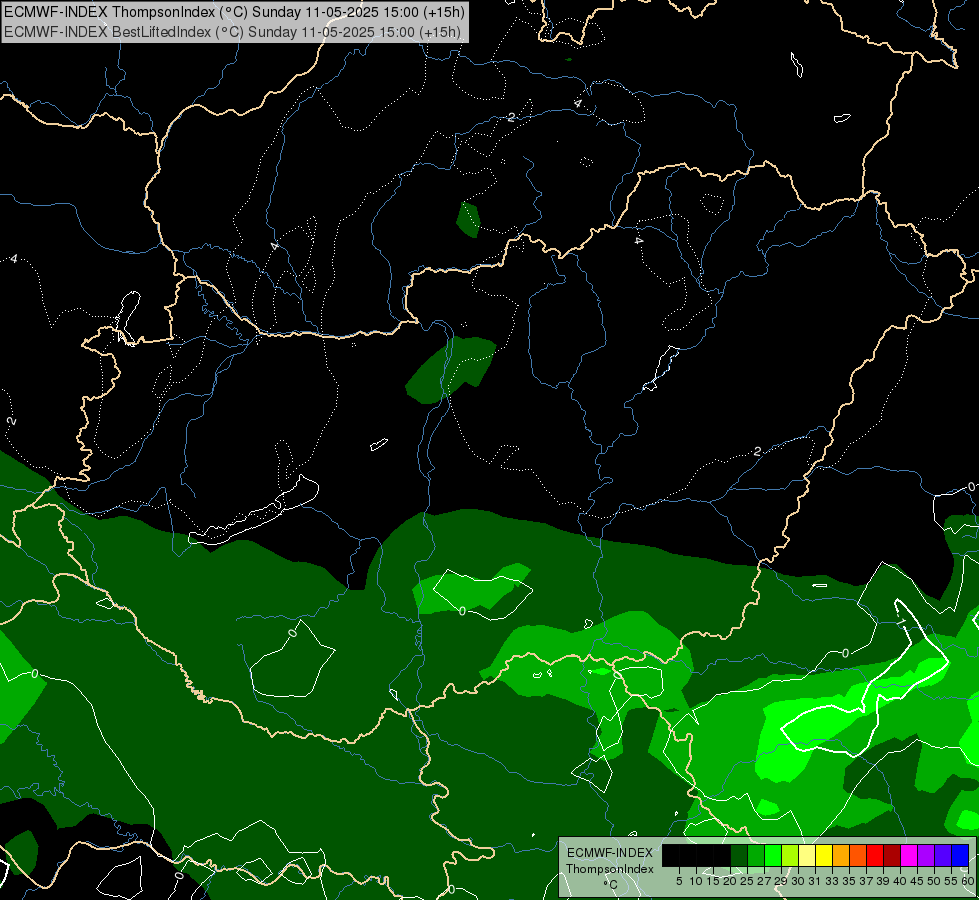This screenshot has height=900, width=979.
Task: Click legend tick value 37
Action: click(x=866, y=881)
